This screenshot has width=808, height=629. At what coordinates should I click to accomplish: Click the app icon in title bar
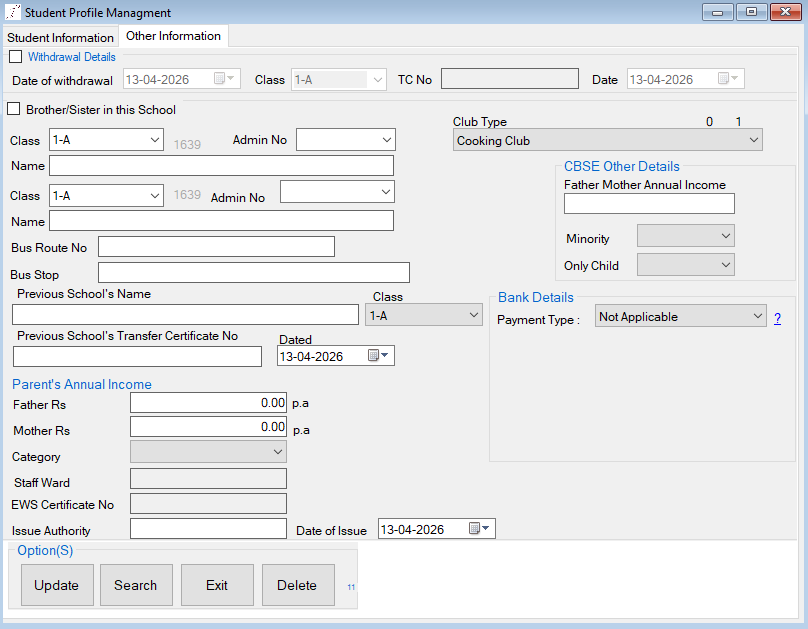click(12, 13)
